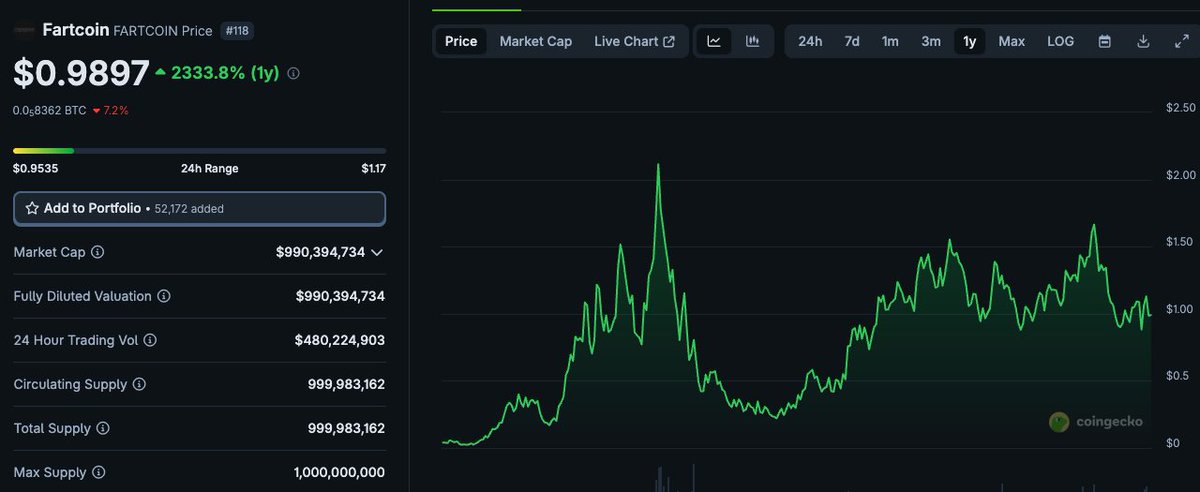Set chart range to 24h

pyautogui.click(x=810, y=42)
